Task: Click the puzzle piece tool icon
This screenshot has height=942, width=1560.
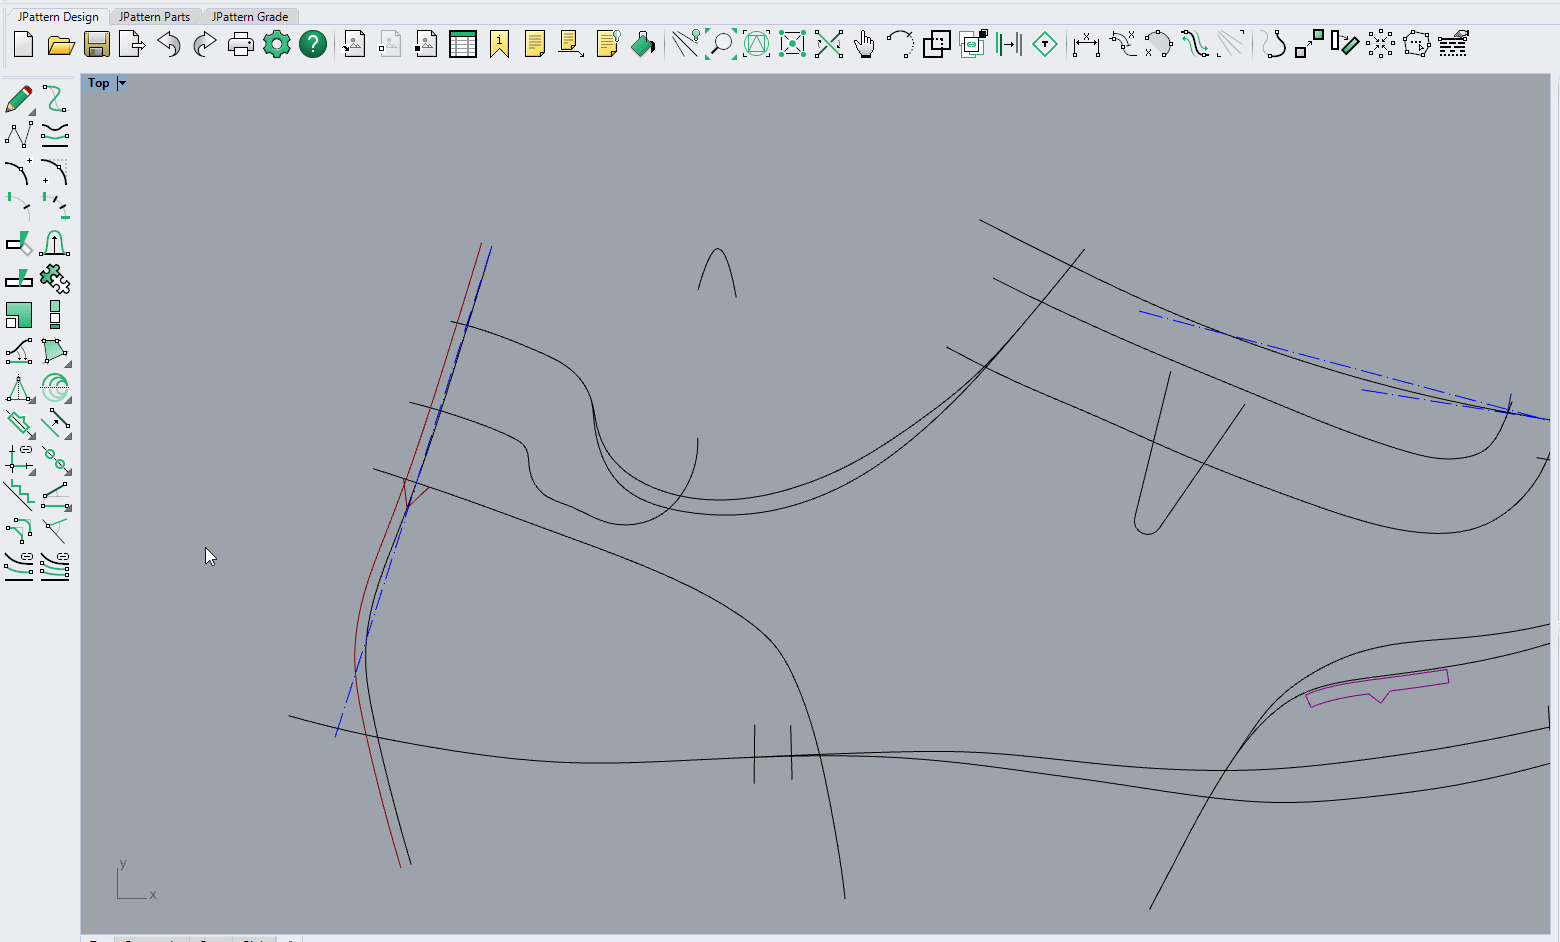Action: pos(55,279)
